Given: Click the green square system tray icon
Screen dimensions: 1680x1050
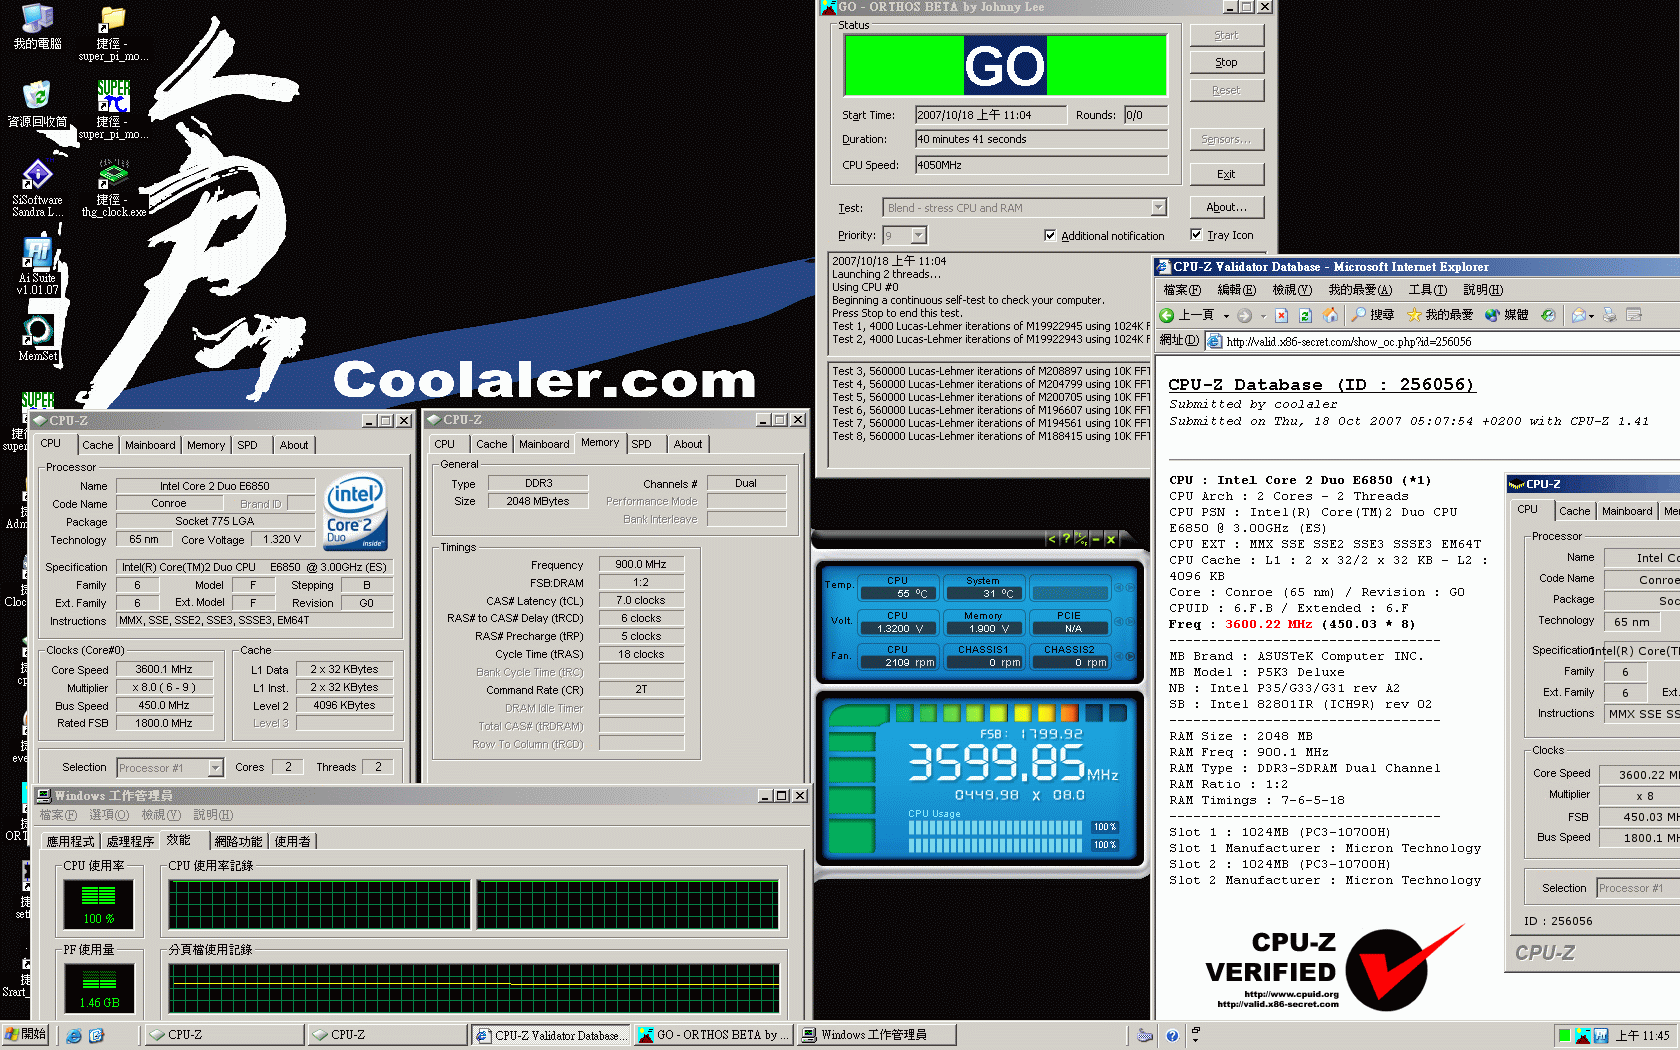Looking at the screenshot, I should point(1564,1035).
